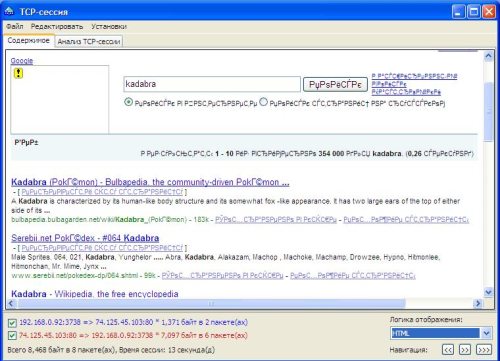Select the first search scope radio button
This screenshot has height=361, width=500.
128,102
